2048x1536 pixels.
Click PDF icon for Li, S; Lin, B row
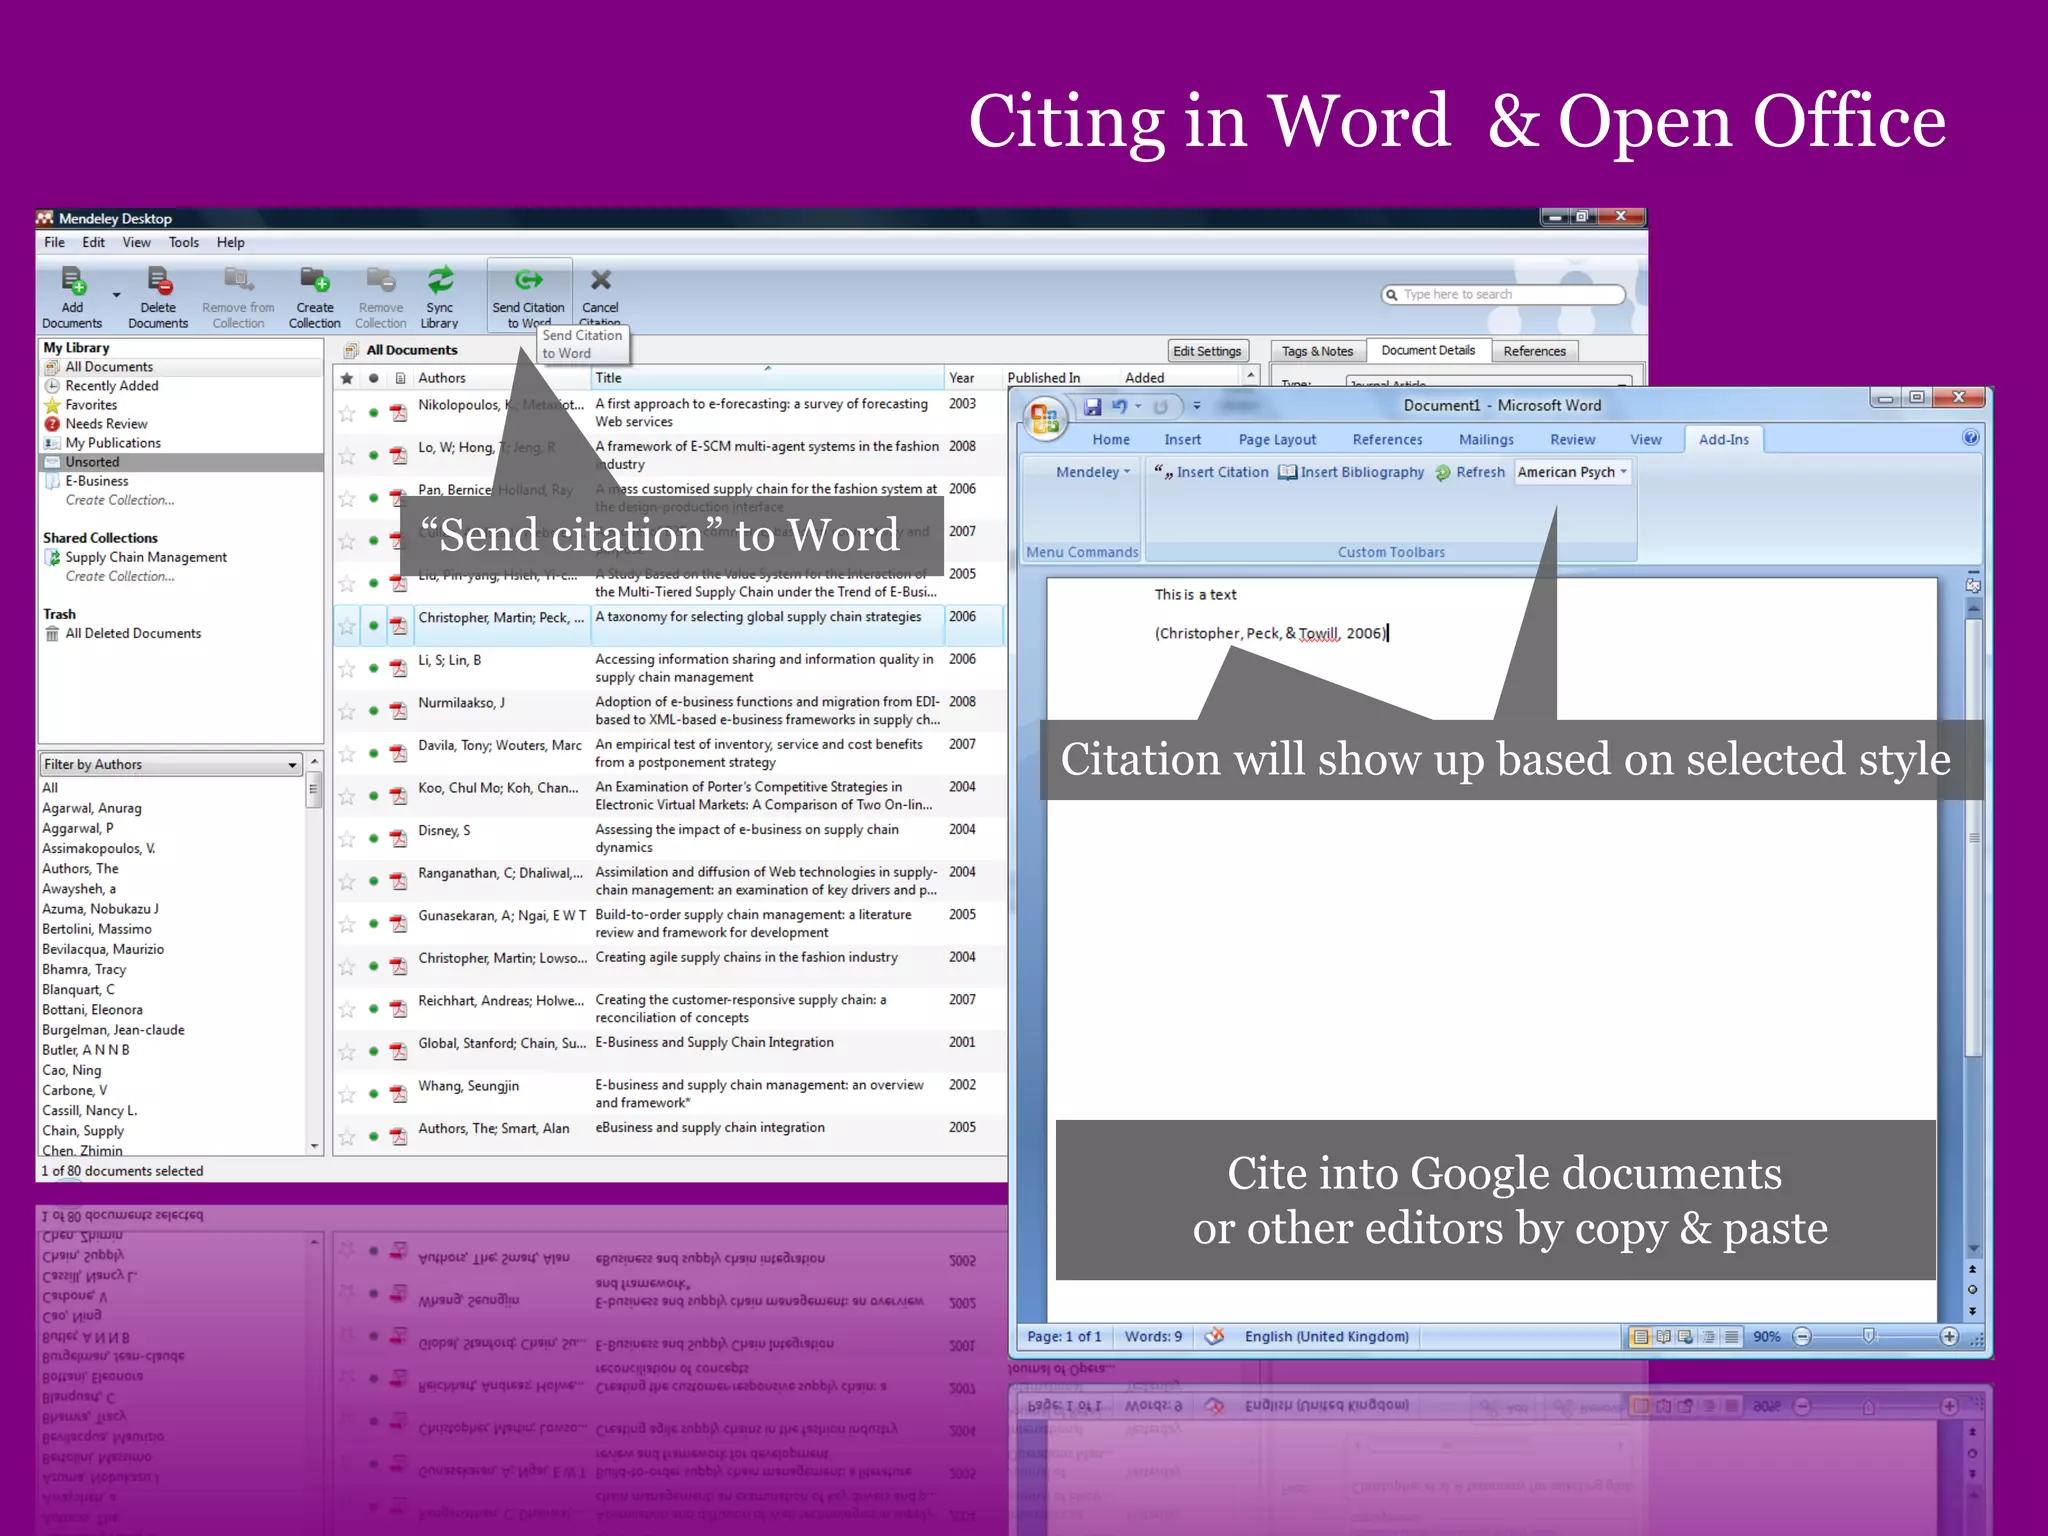[x=398, y=668]
